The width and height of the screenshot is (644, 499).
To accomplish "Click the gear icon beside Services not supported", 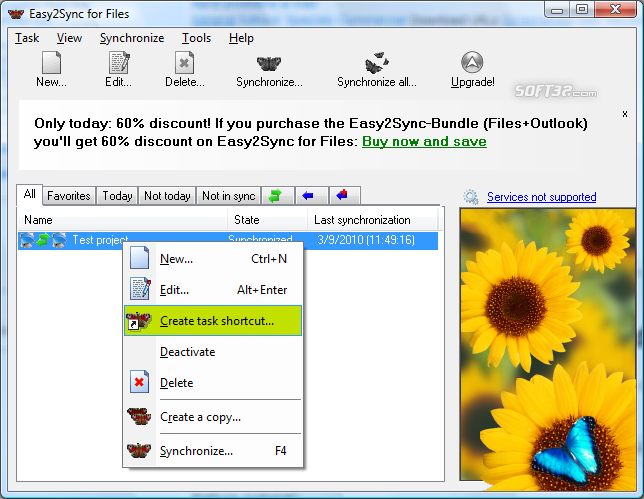I will coord(471,197).
